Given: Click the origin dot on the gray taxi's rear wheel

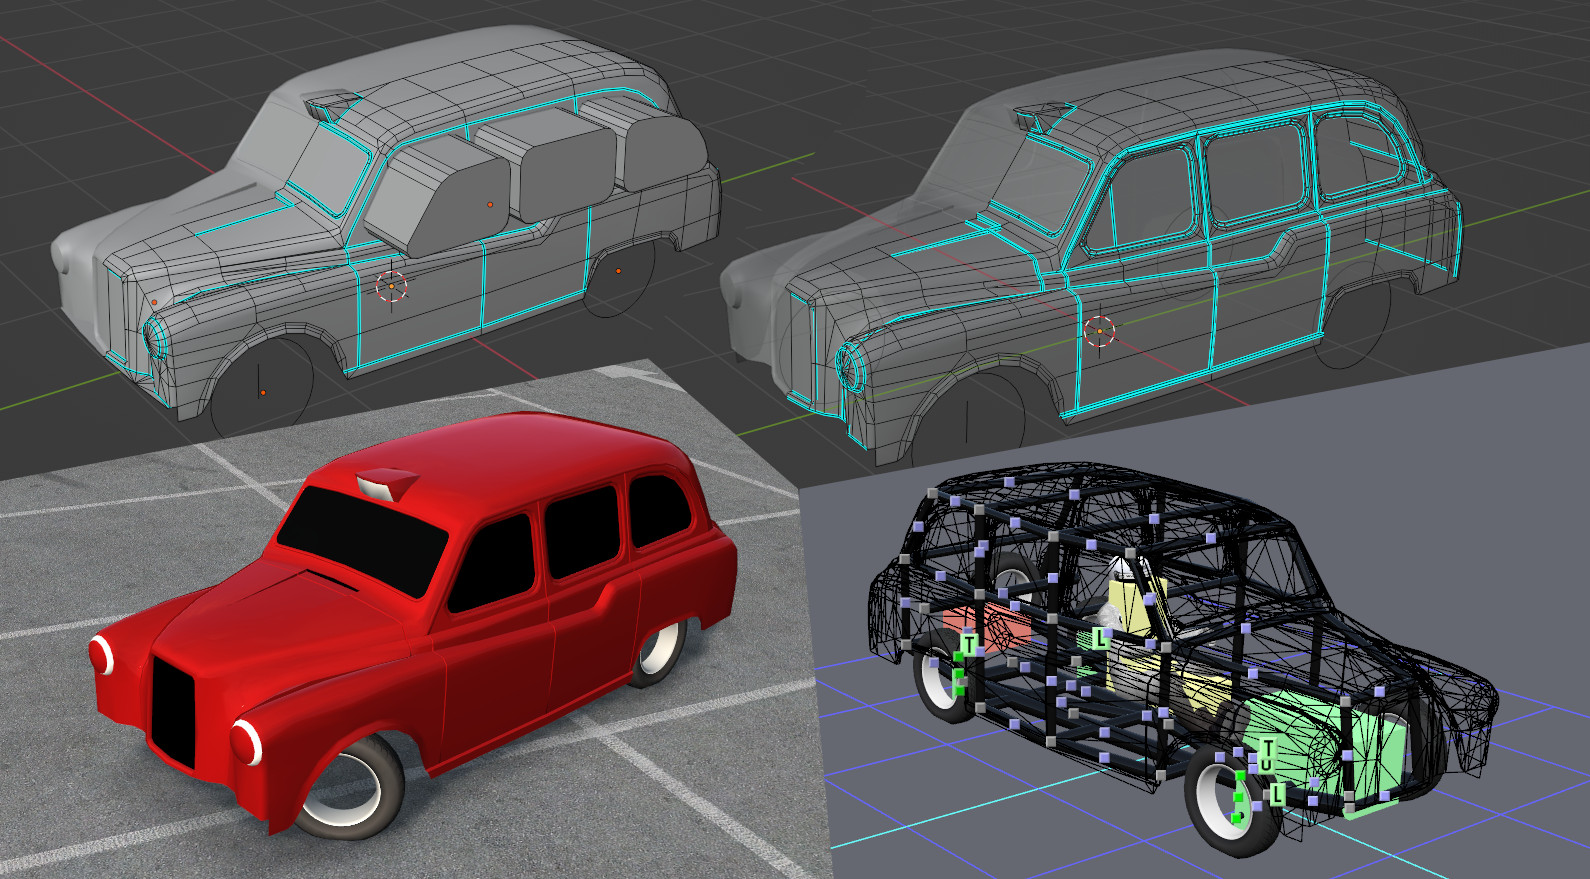Looking at the screenshot, I should click(x=618, y=271).
